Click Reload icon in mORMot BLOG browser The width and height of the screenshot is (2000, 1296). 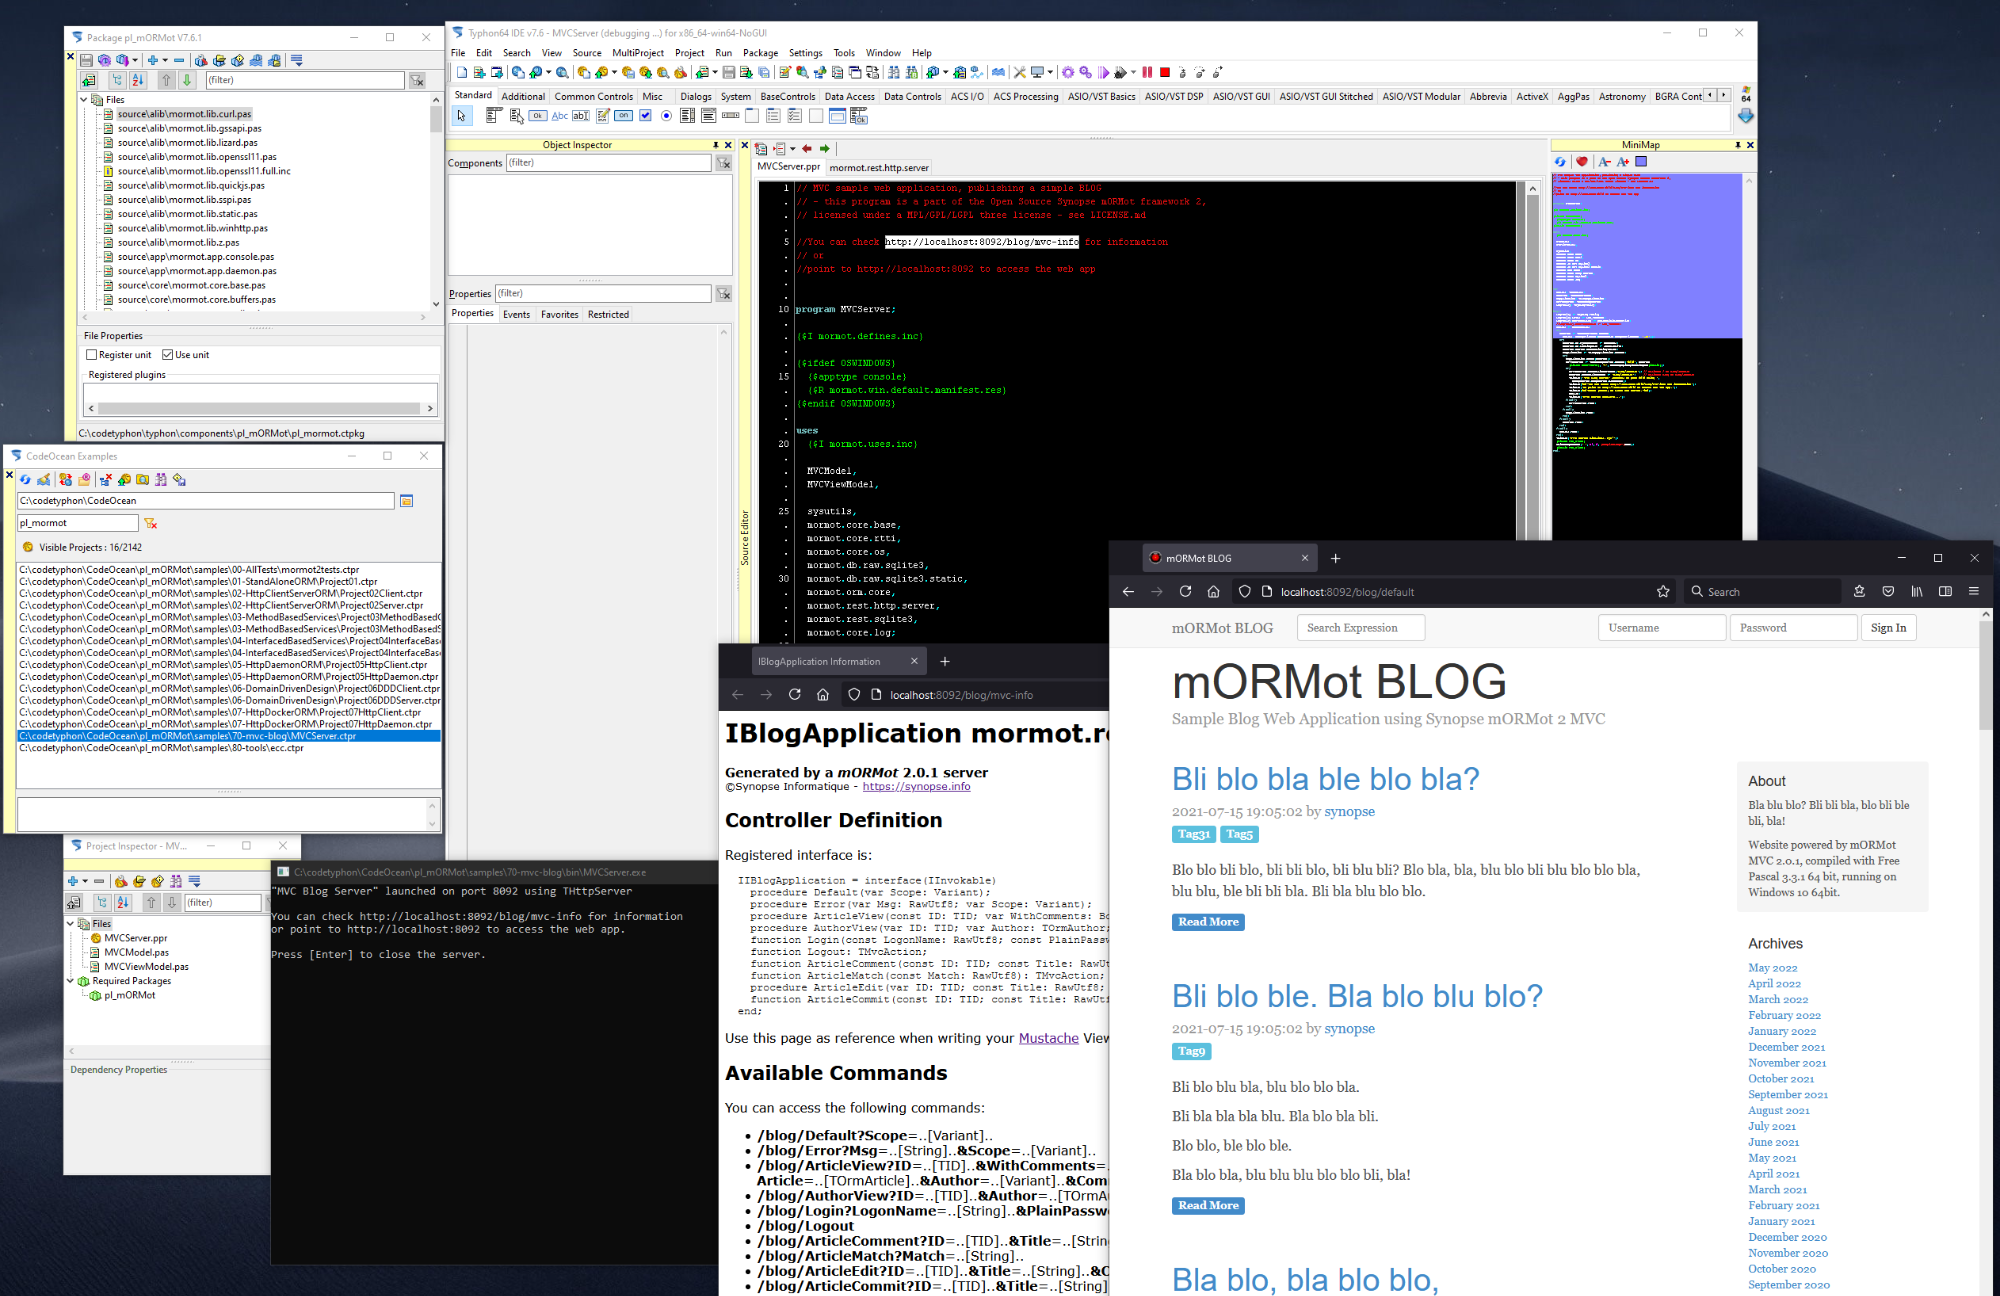1185,591
